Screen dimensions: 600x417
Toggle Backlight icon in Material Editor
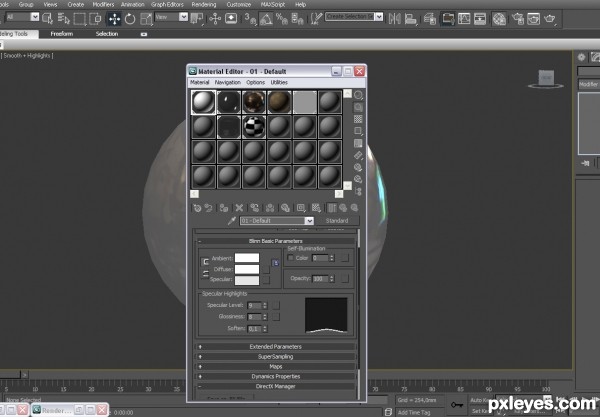[x=358, y=107]
